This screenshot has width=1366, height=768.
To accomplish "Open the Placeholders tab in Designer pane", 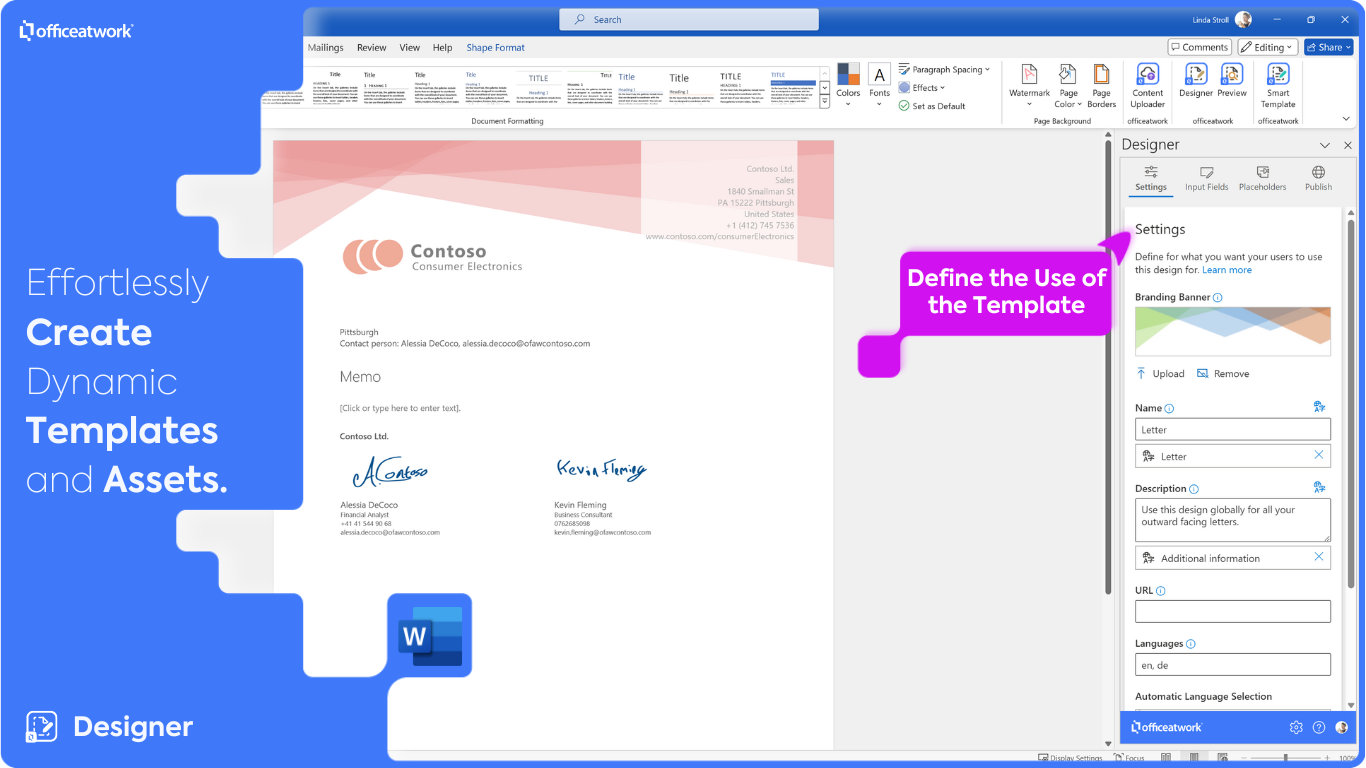I will [x=1263, y=178].
